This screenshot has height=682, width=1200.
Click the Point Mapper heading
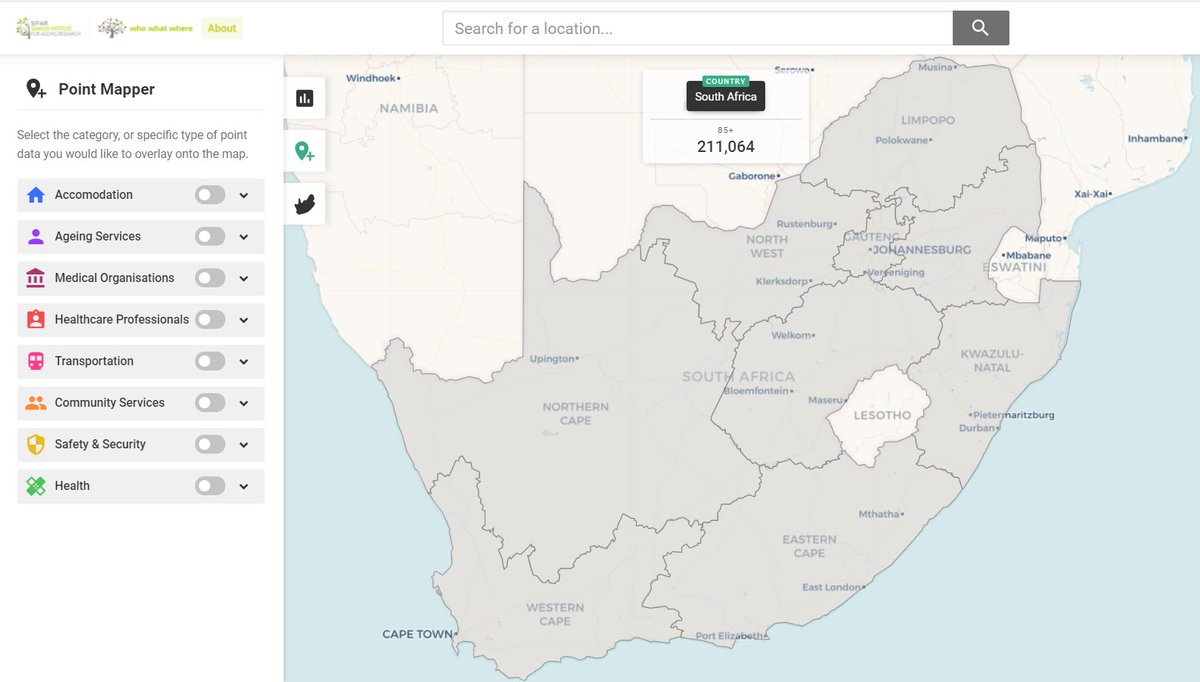tap(107, 89)
